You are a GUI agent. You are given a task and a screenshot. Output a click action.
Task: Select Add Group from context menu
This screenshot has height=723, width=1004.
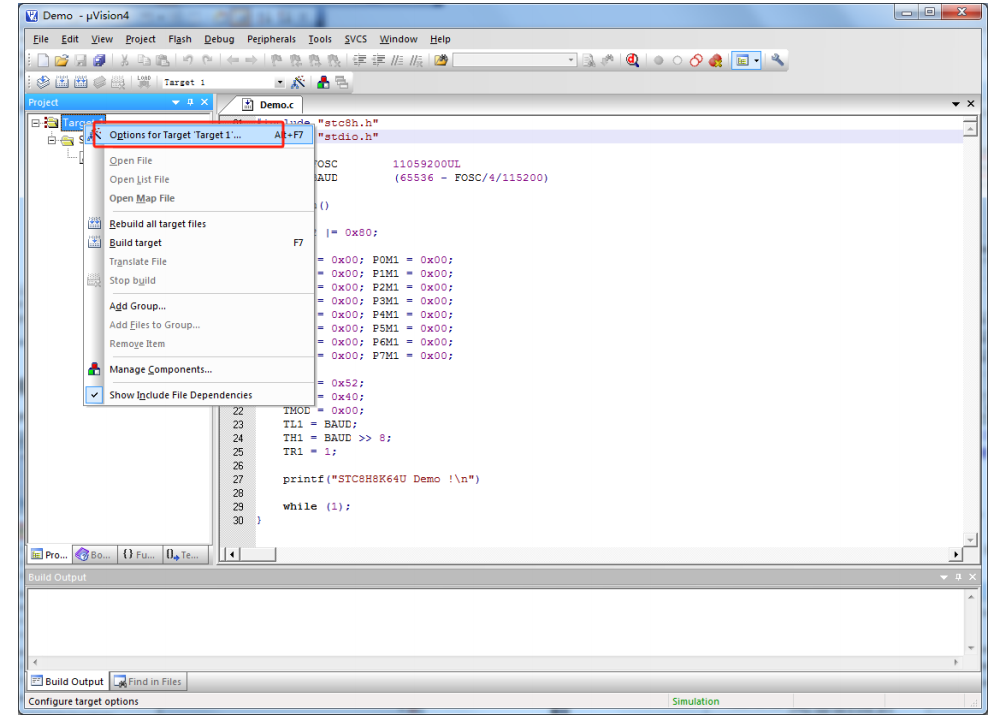click(x=199, y=306)
